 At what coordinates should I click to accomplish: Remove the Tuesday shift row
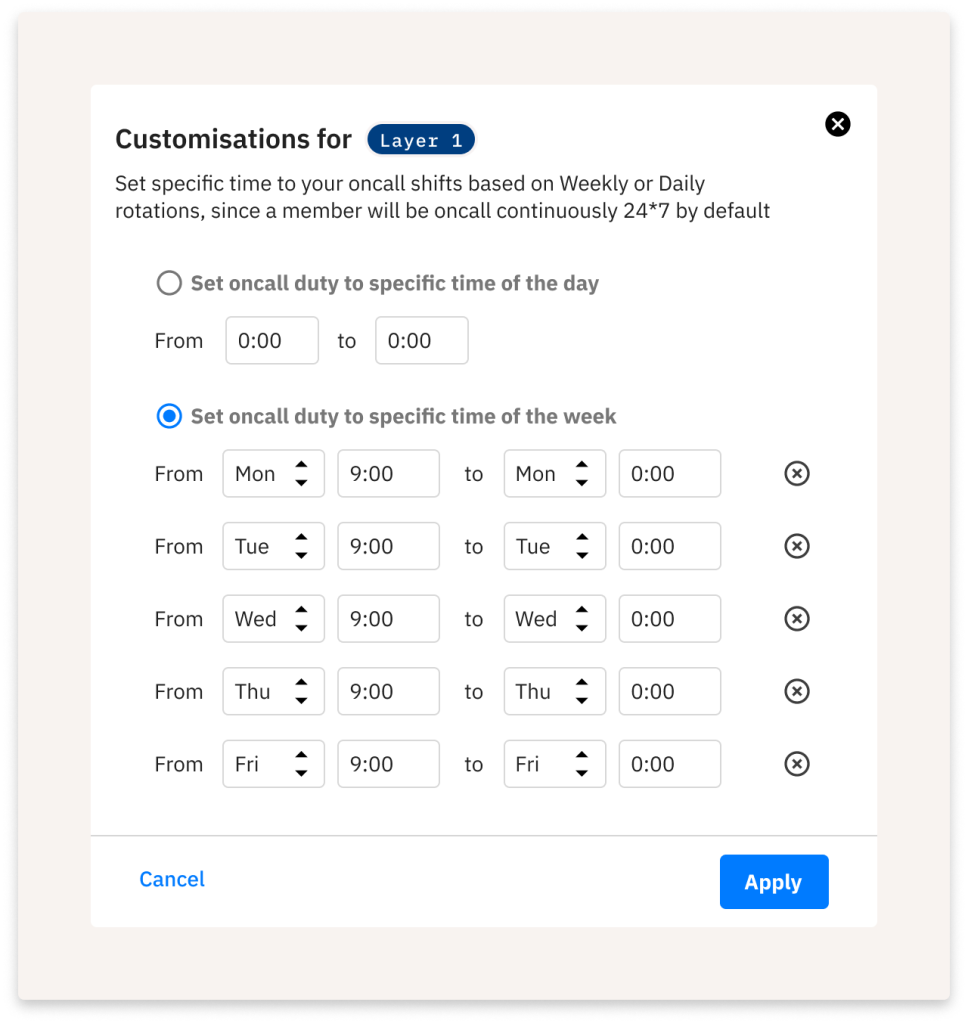(x=796, y=546)
